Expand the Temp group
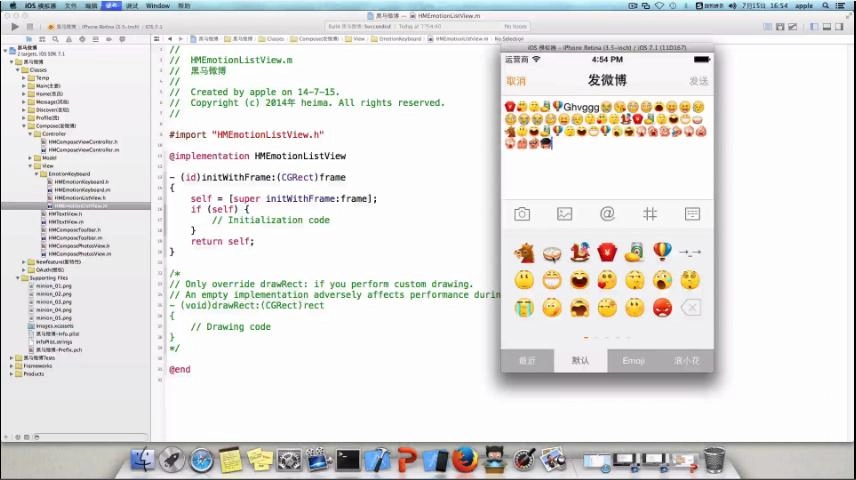Image resolution: width=856 pixels, height=480 pixels. pyautogui.click(x=23, y=78)
